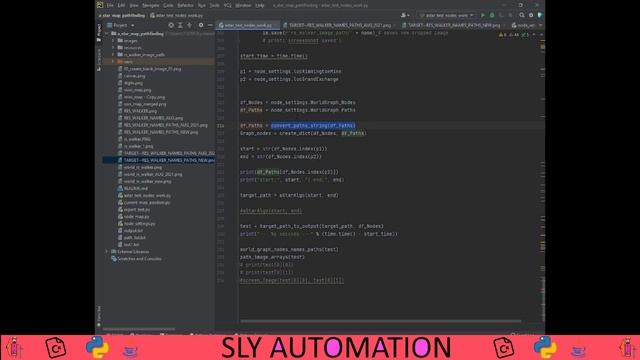640x360 pixels.
Task: Select world_rs_walker.png file
Action: click(x=142, y=167)
